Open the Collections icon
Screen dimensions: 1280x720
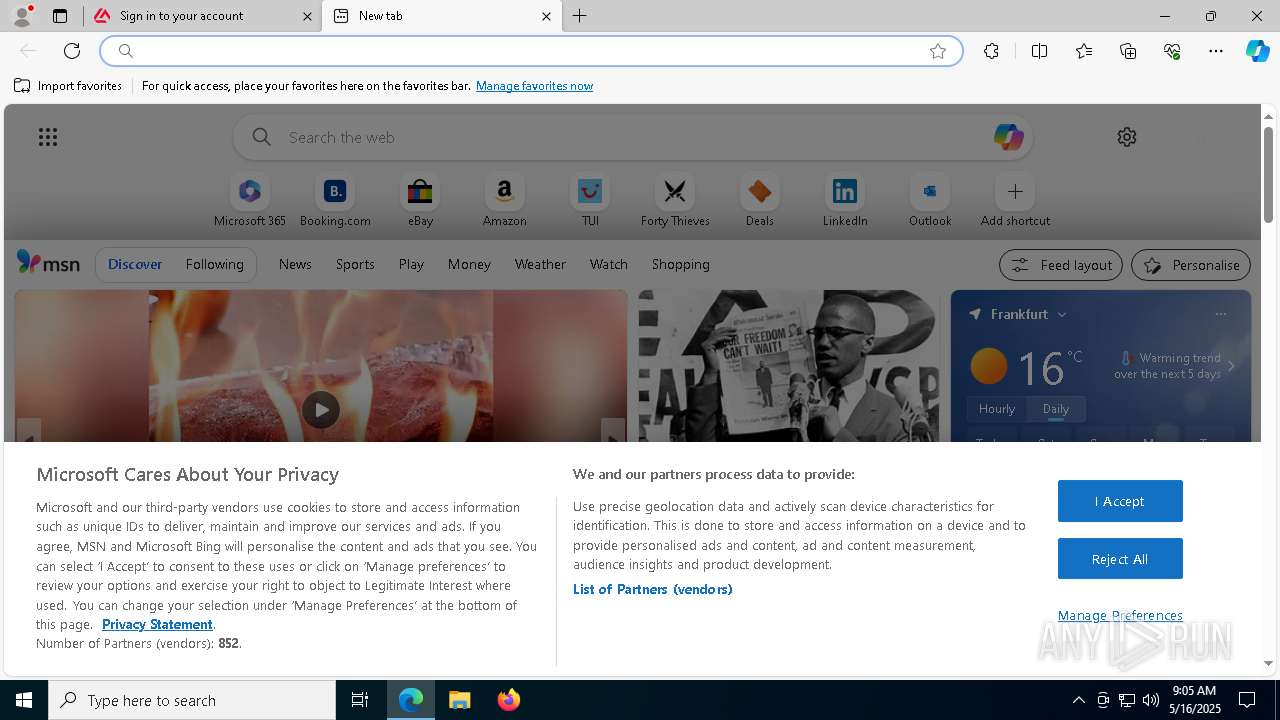(x=1128, y=51)
